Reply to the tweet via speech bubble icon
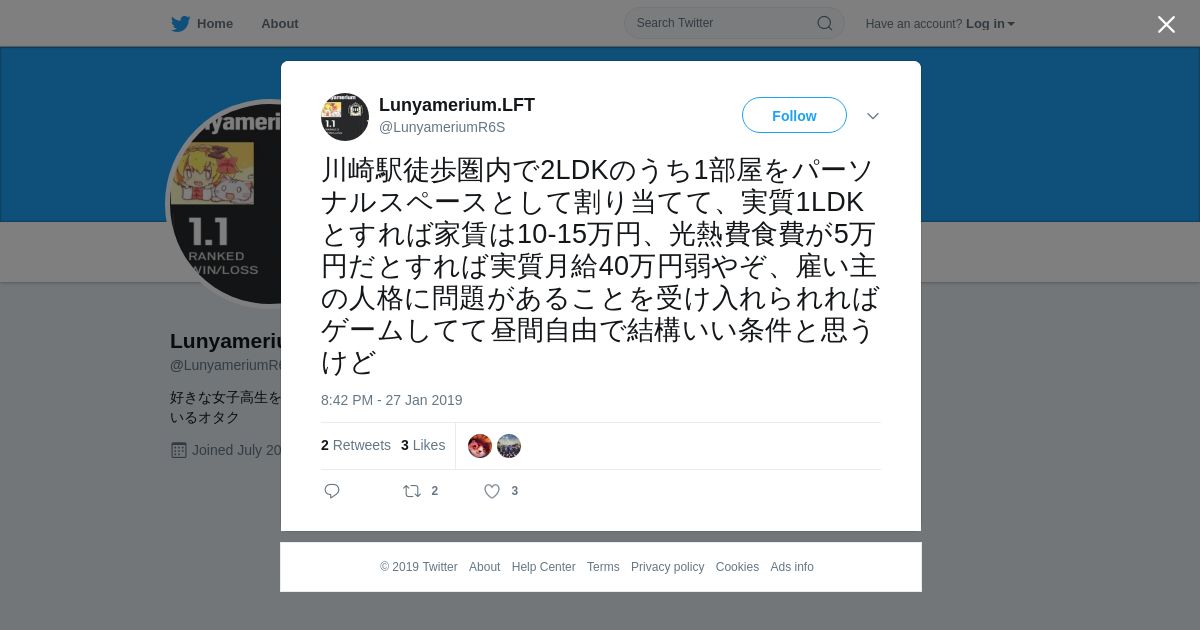This screenshot has width=1200, height=630. [332, 491]
